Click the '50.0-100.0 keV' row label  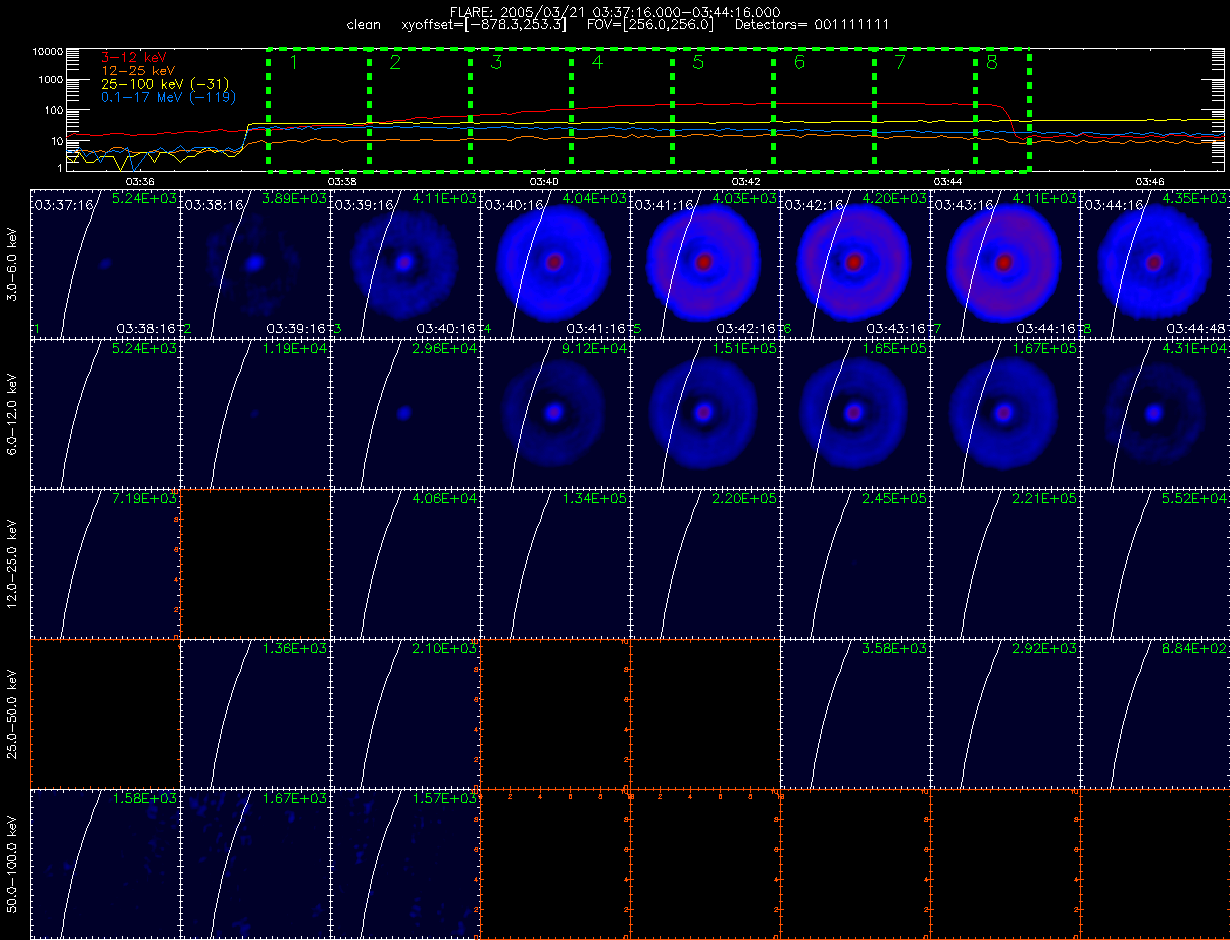point(13,863)
